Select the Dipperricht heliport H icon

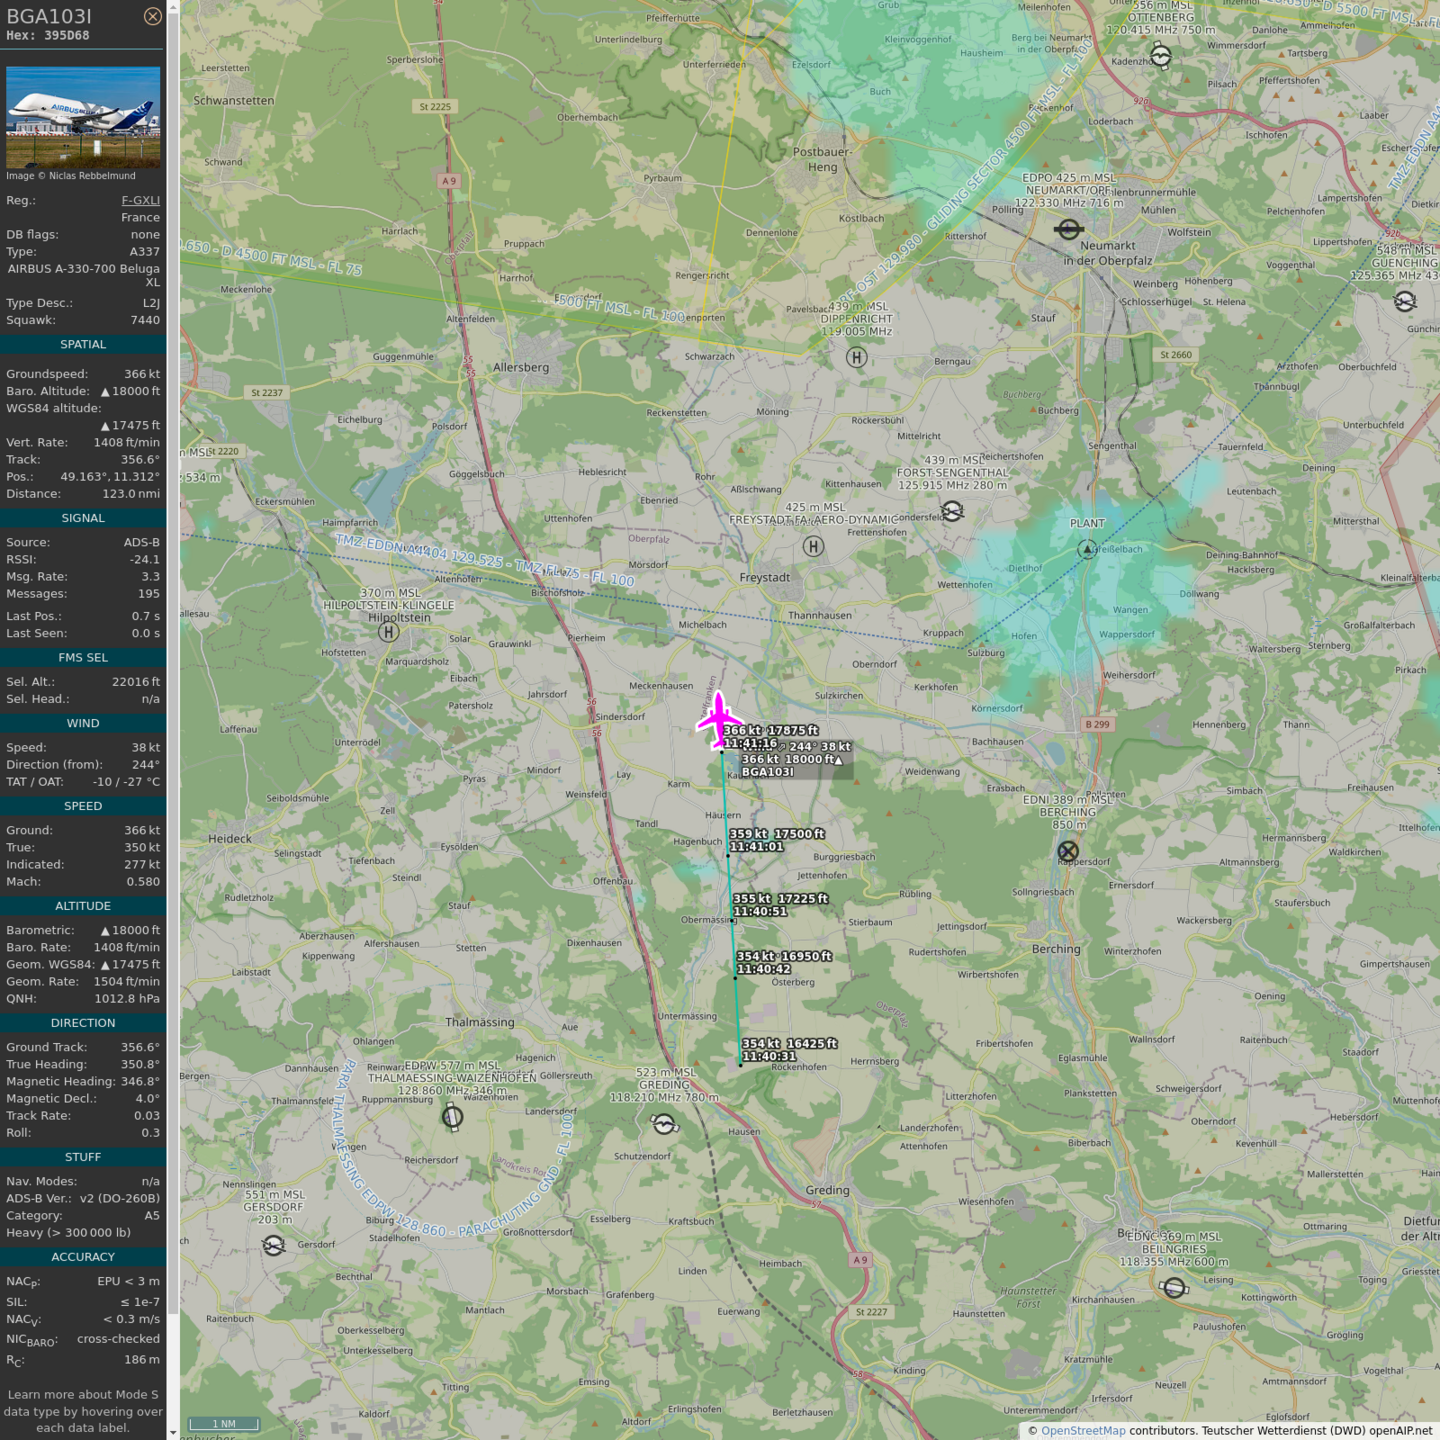tap(856, 357)
